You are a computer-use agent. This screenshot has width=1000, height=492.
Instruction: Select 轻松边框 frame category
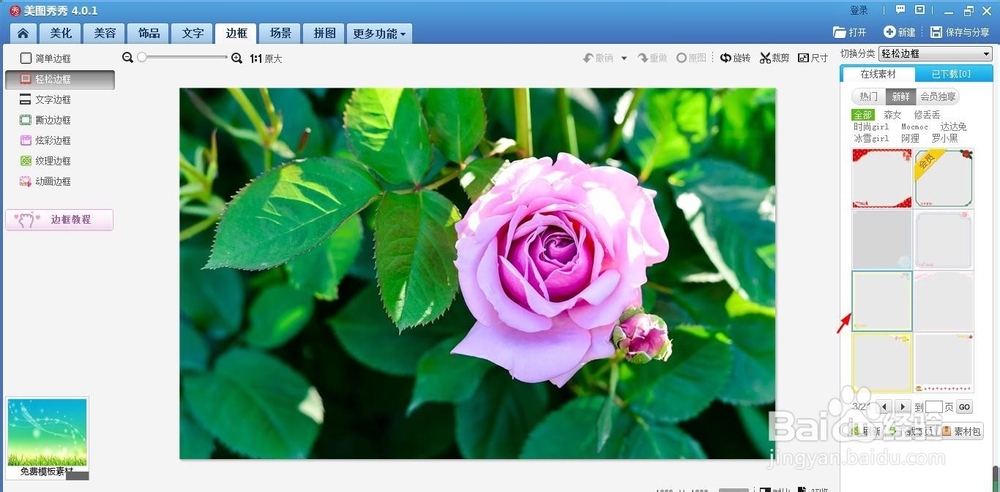60,80
